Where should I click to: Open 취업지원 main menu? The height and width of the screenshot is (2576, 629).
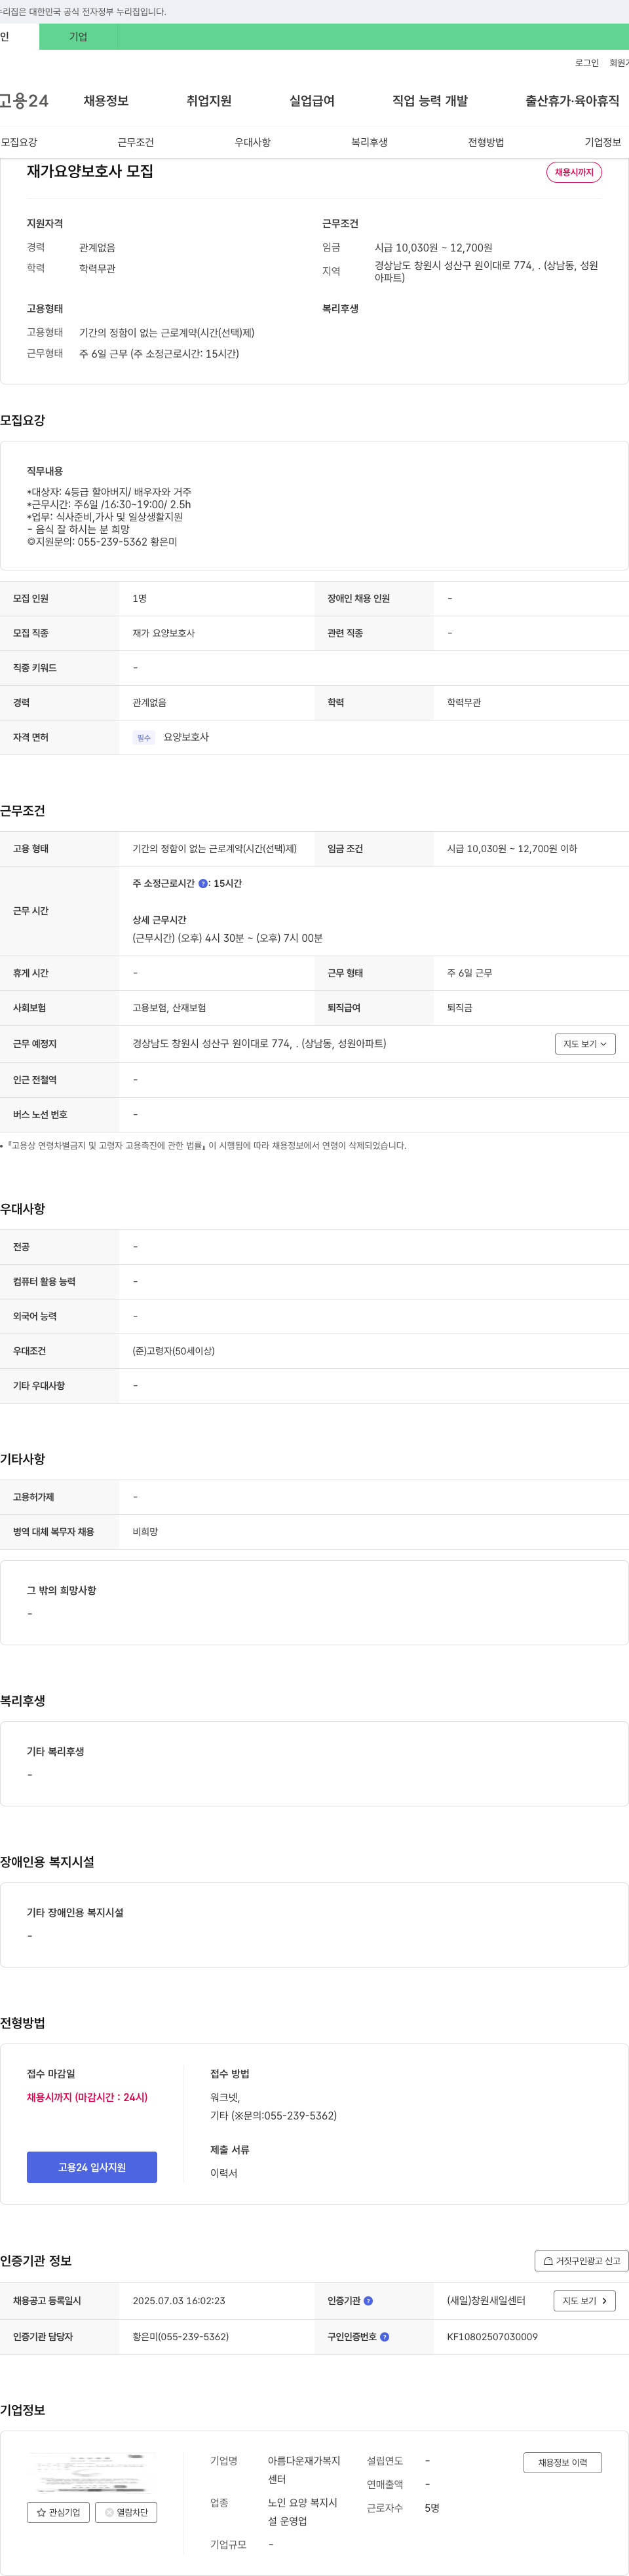pyautogui.click(x=209, y=101)
